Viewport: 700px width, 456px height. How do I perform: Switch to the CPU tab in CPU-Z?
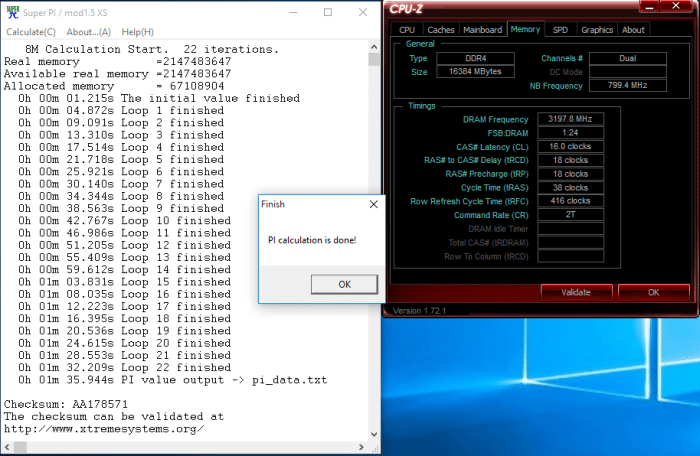[x=407, y=30]
